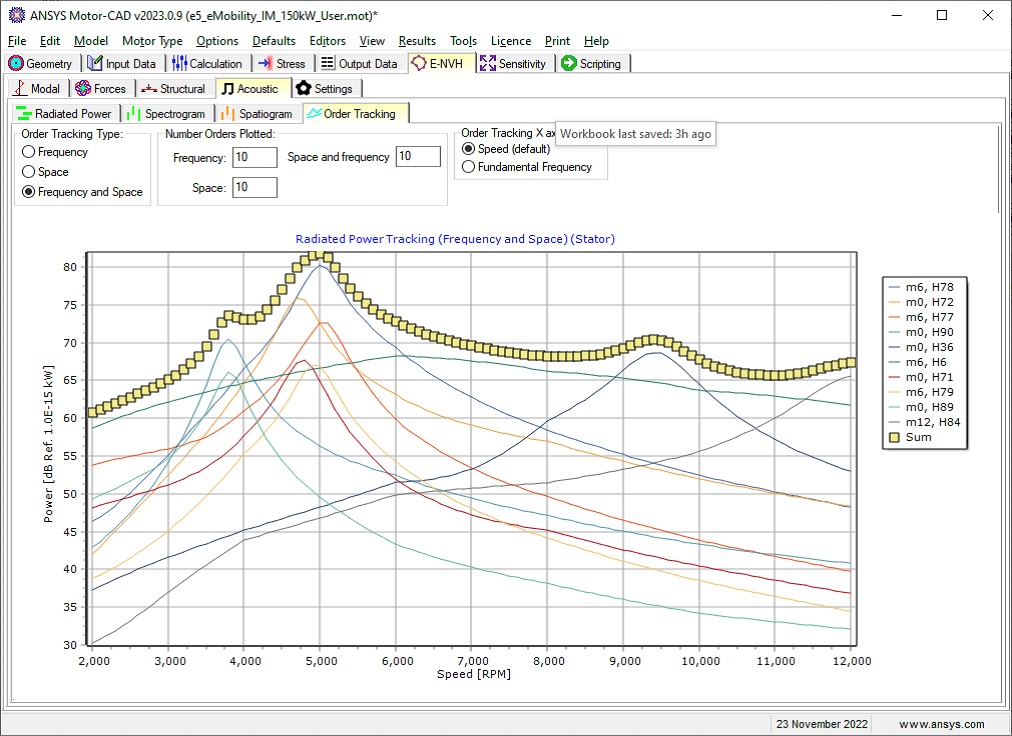Open the Help menu
The height and width of the screenshot is (736, 1012).
click(596, 41)
